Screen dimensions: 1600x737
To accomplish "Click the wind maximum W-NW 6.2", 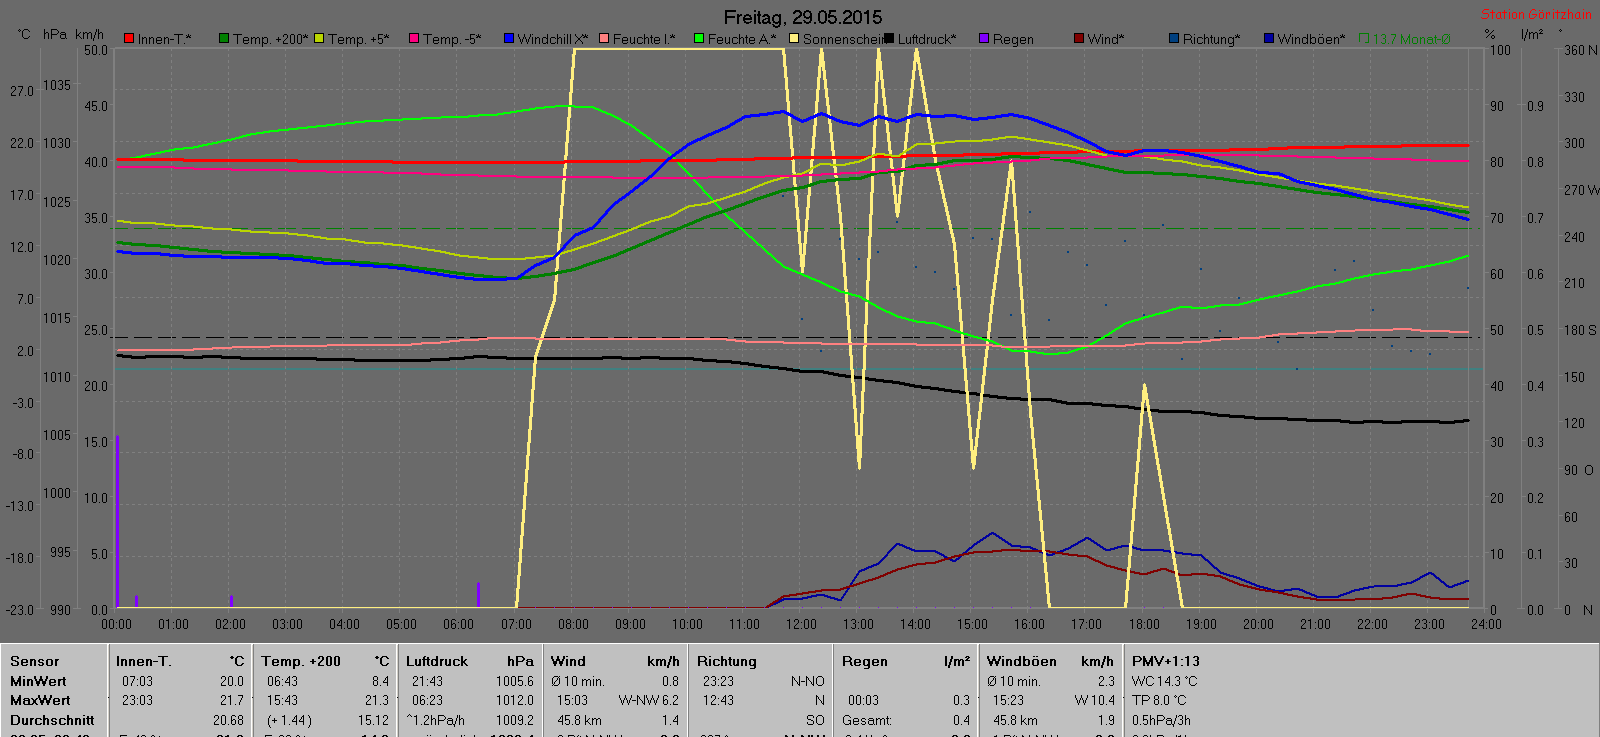I will coord(649,700).
